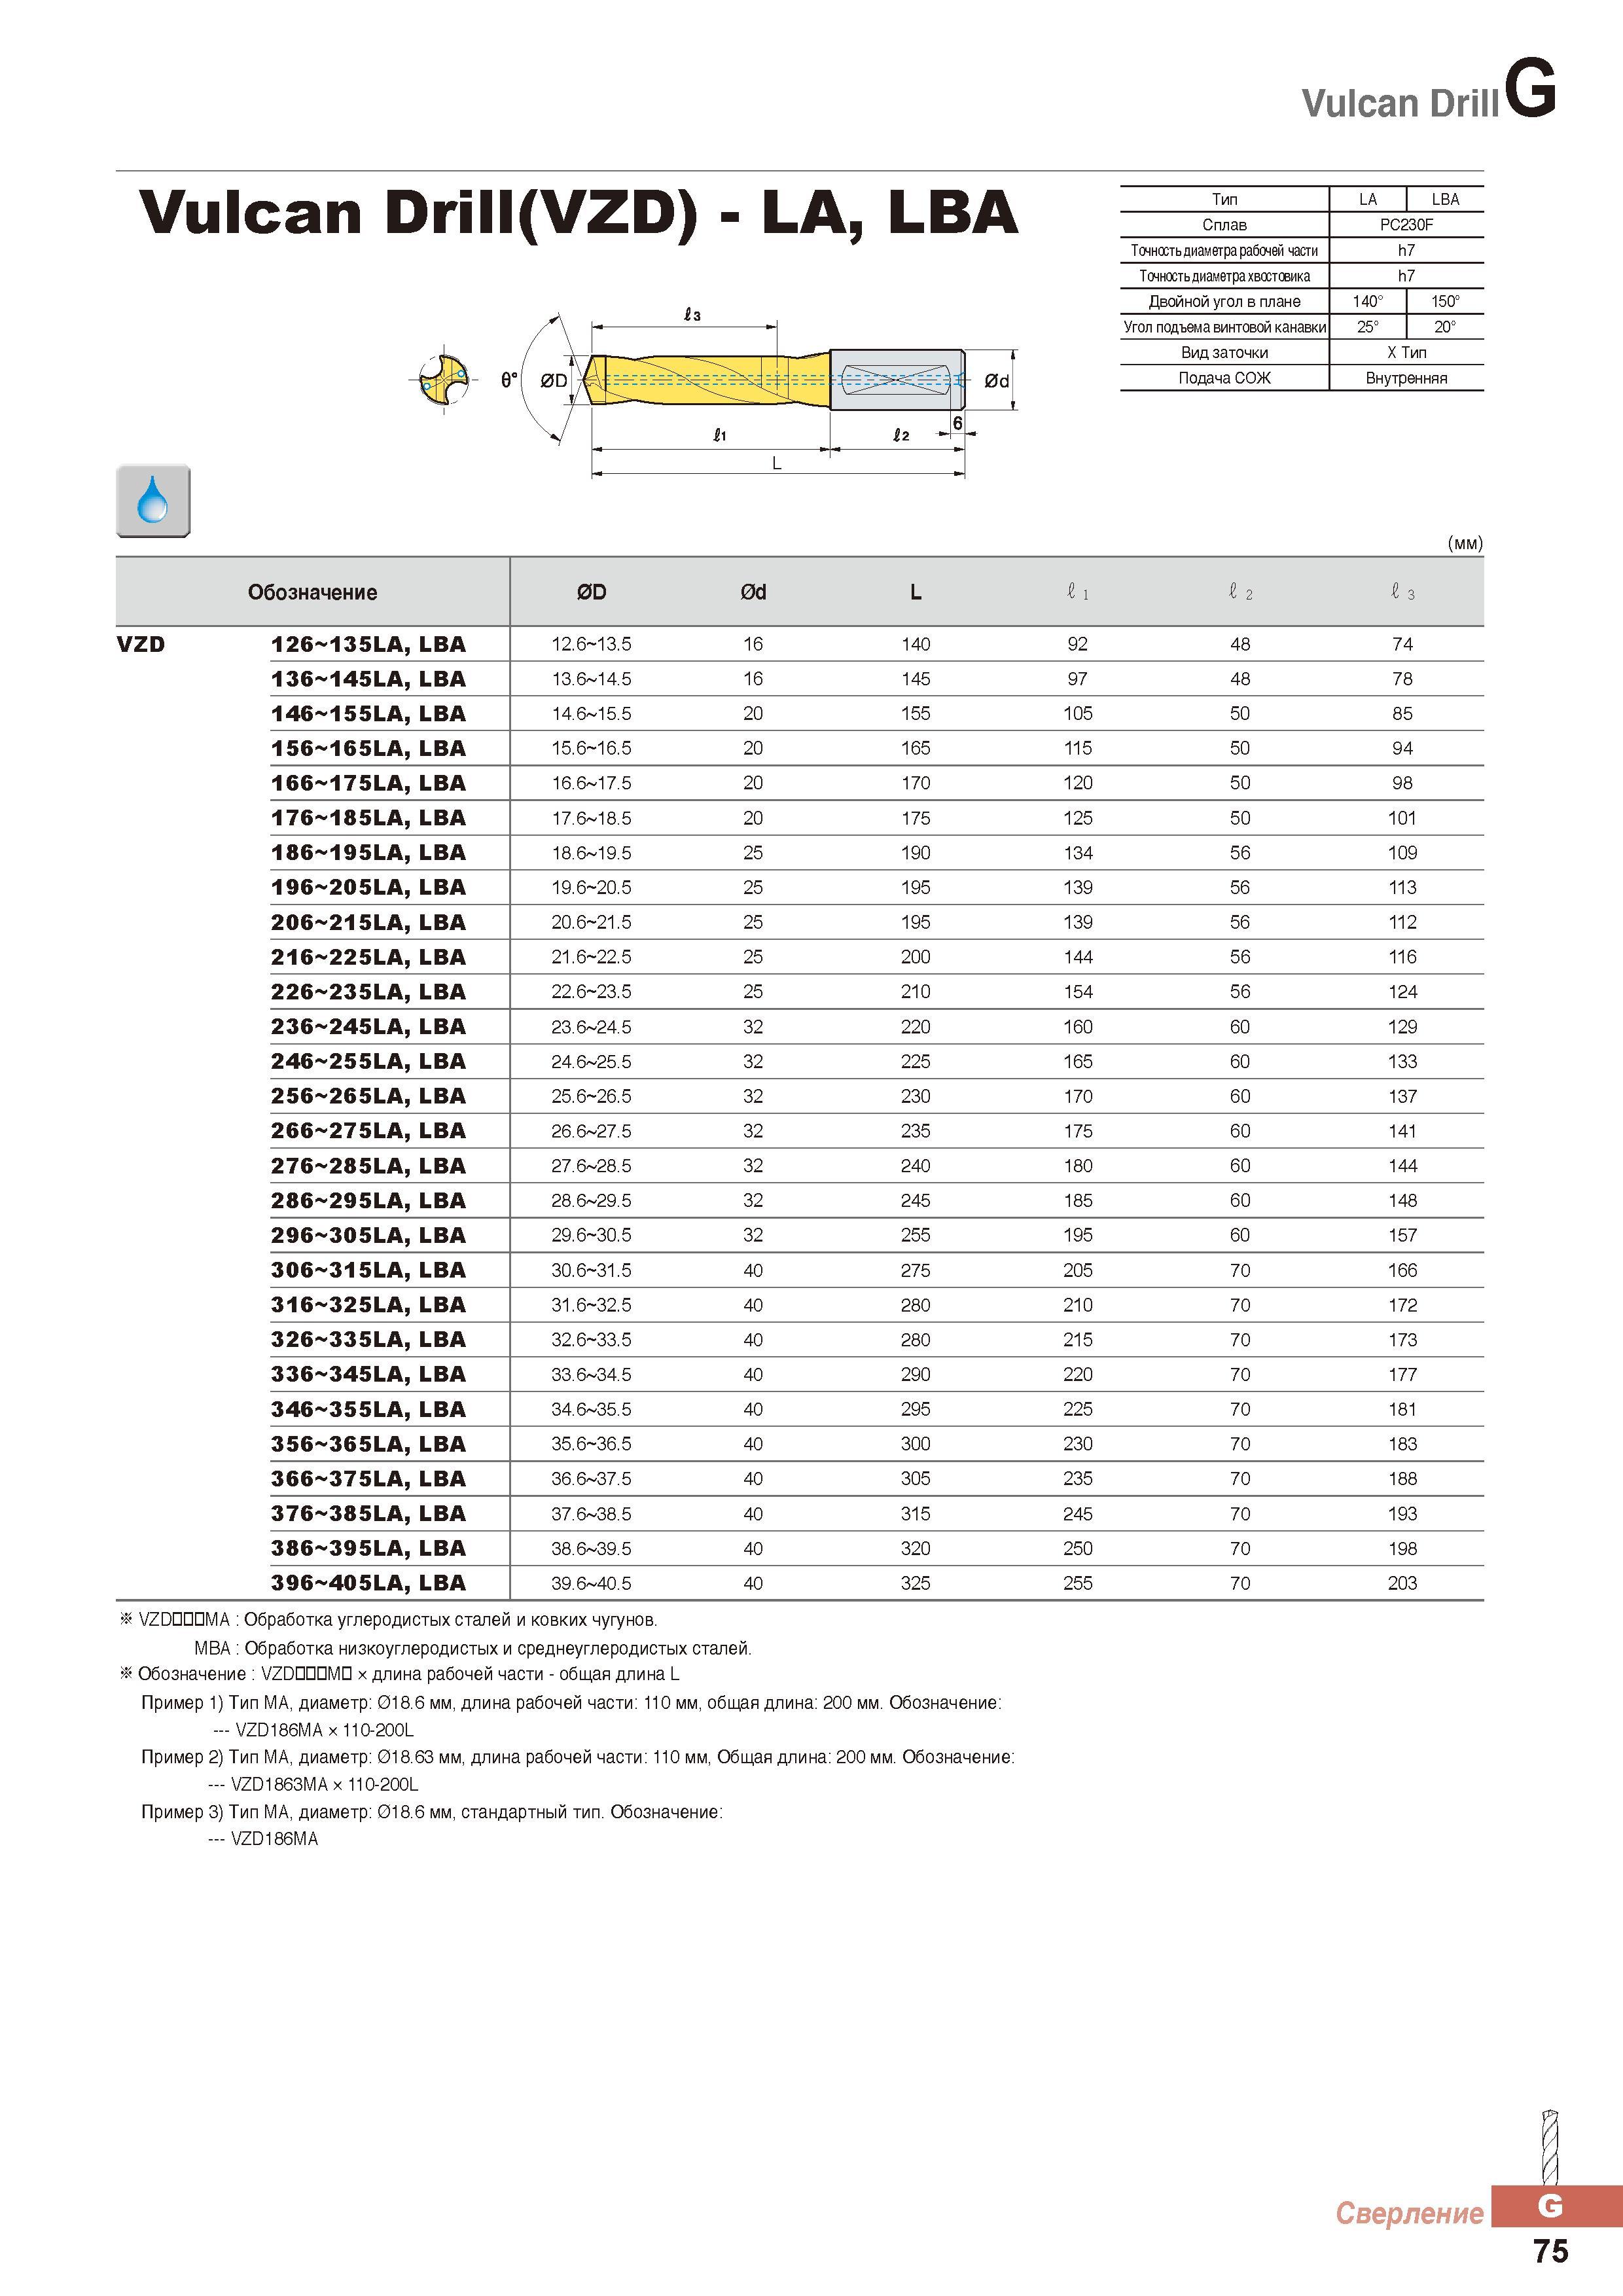The image size is (1623, 2296).
Task: Click the 'VZD' series label in table
Action: [141, 644]
